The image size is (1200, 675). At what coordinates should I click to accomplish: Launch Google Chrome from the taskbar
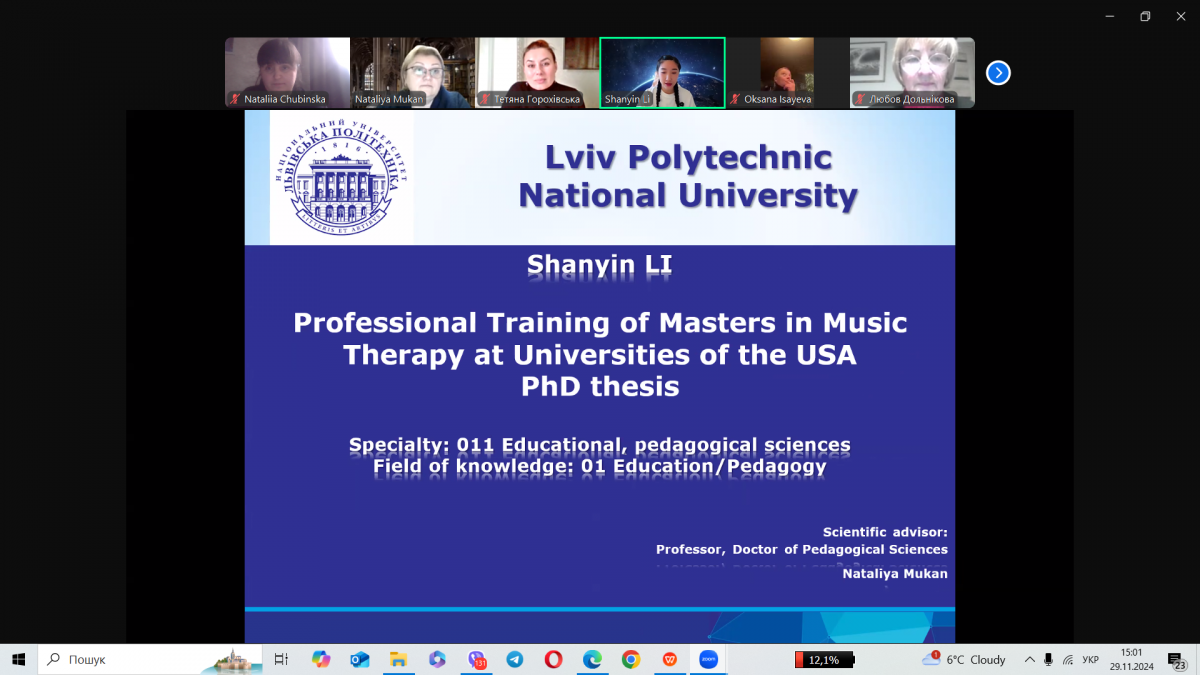click(631, 660)
